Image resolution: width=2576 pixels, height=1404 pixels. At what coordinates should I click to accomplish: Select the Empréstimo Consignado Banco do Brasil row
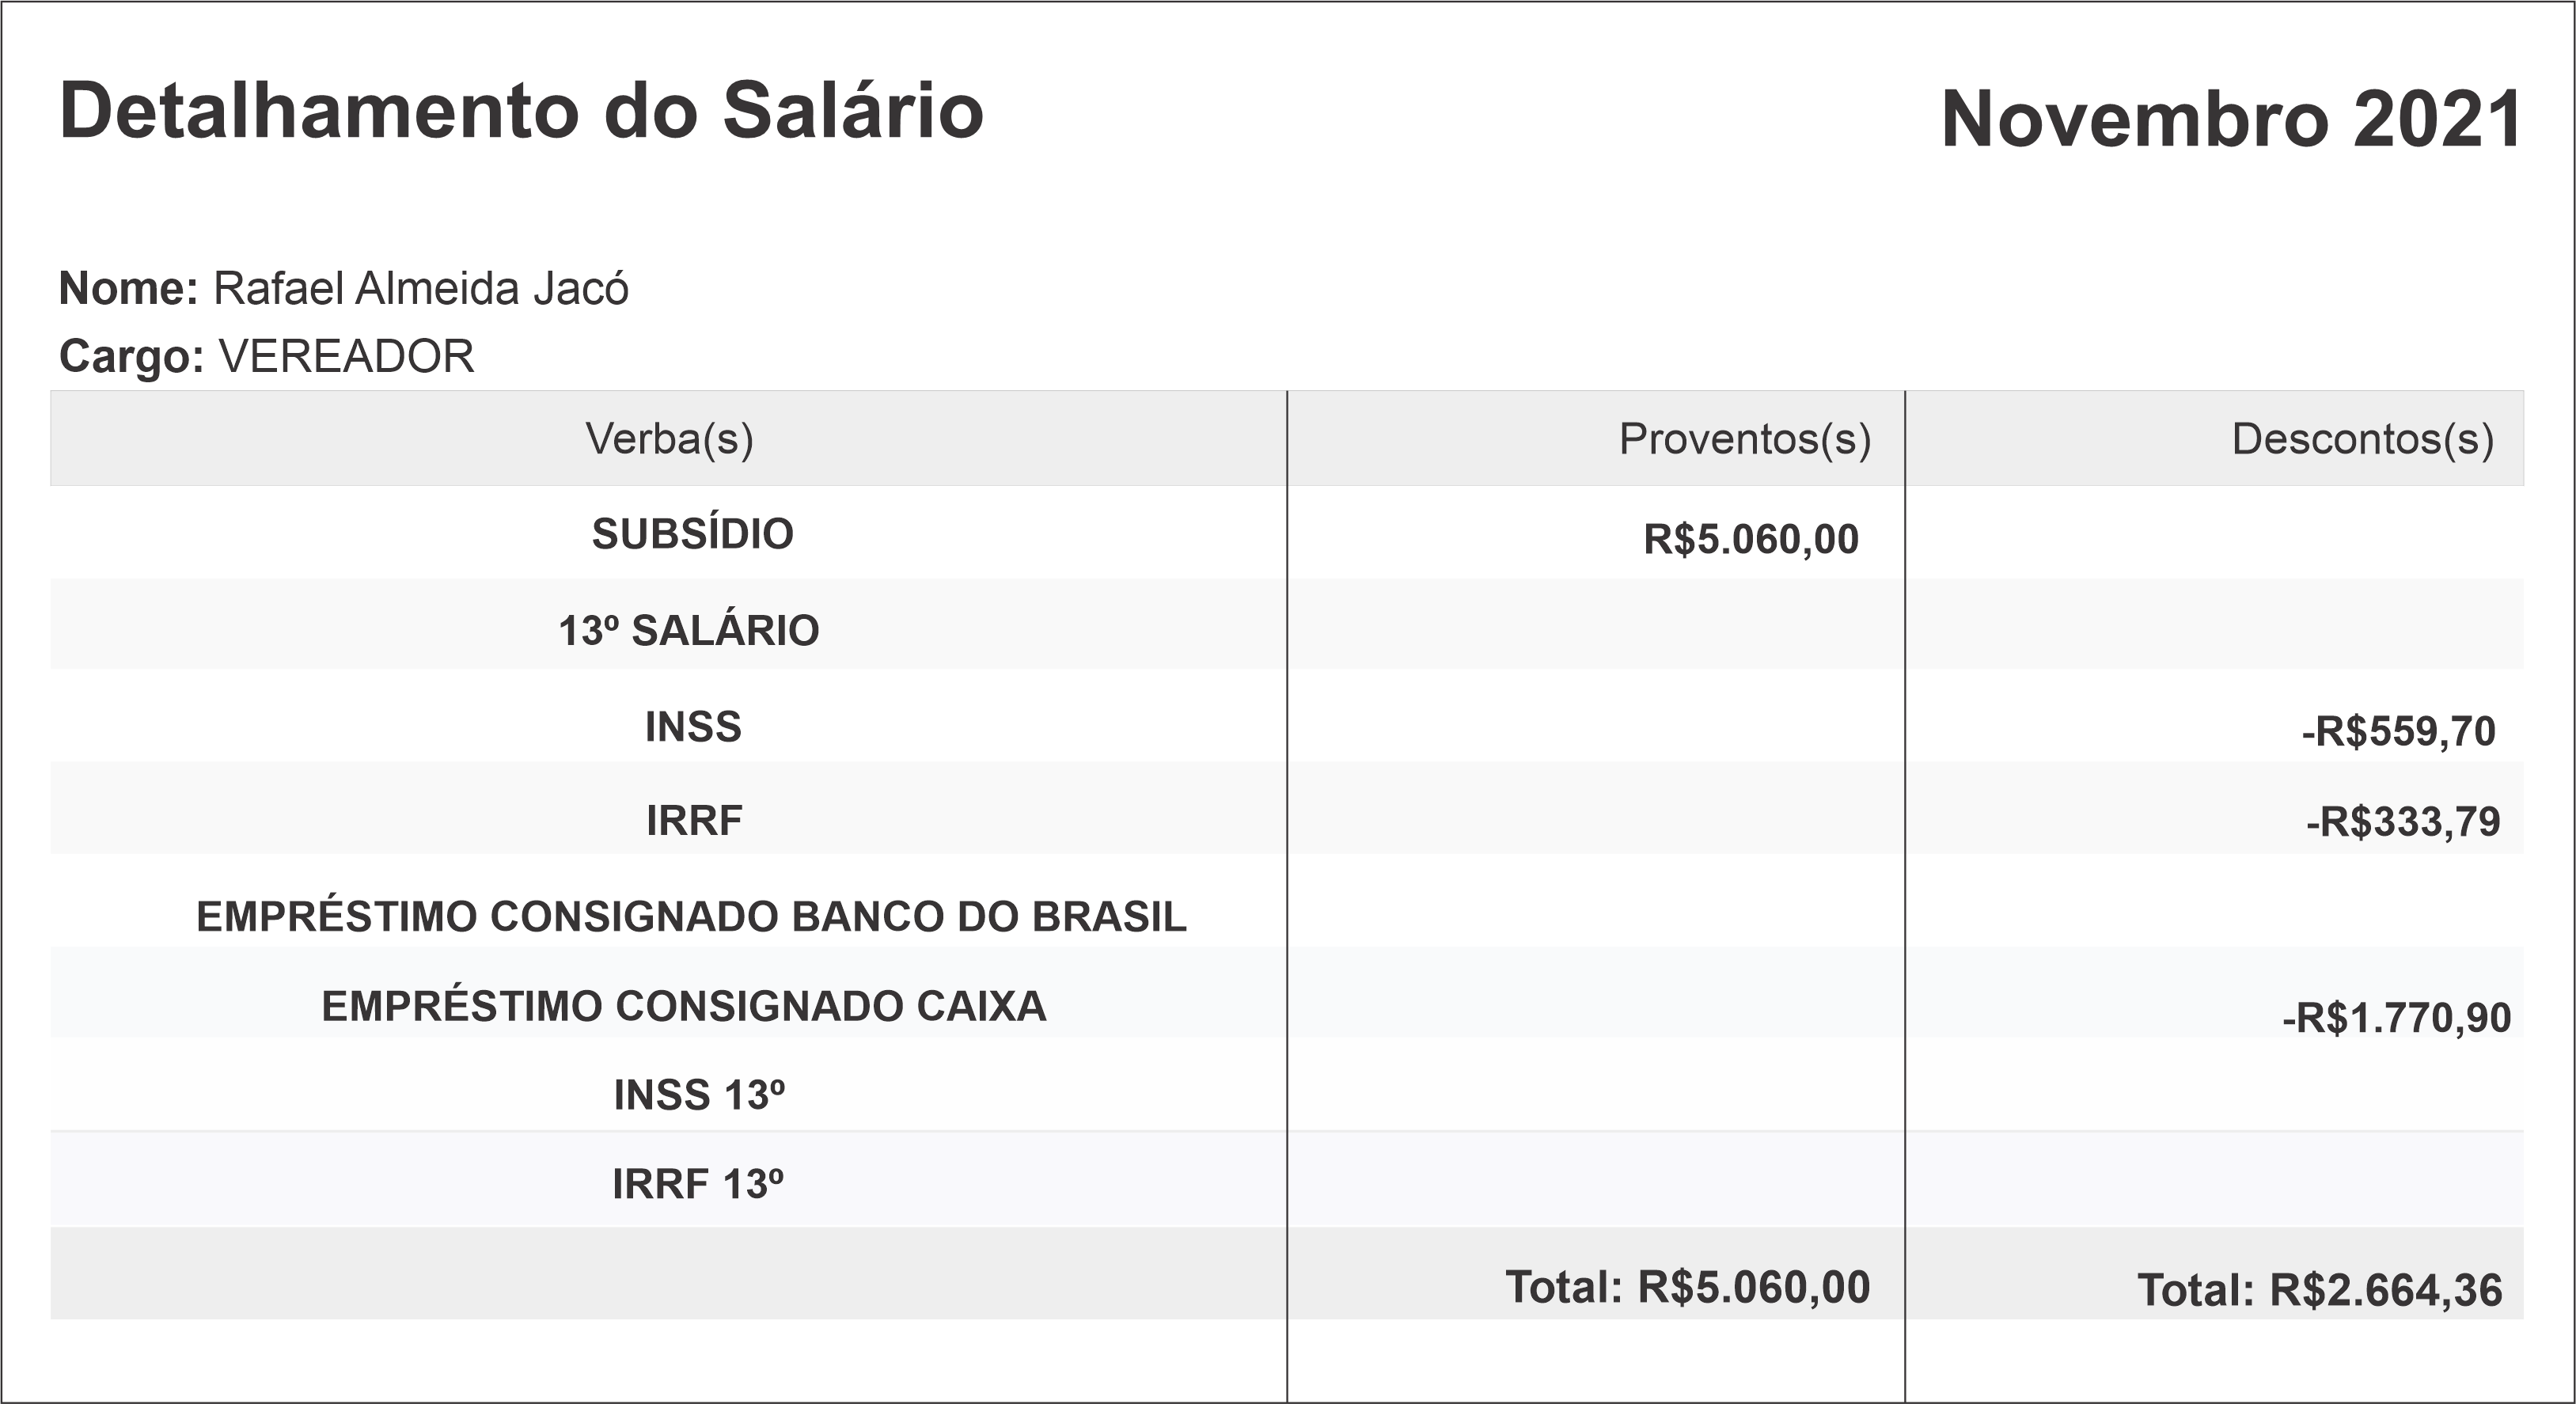pyautogui.click(x=691, y=917)
